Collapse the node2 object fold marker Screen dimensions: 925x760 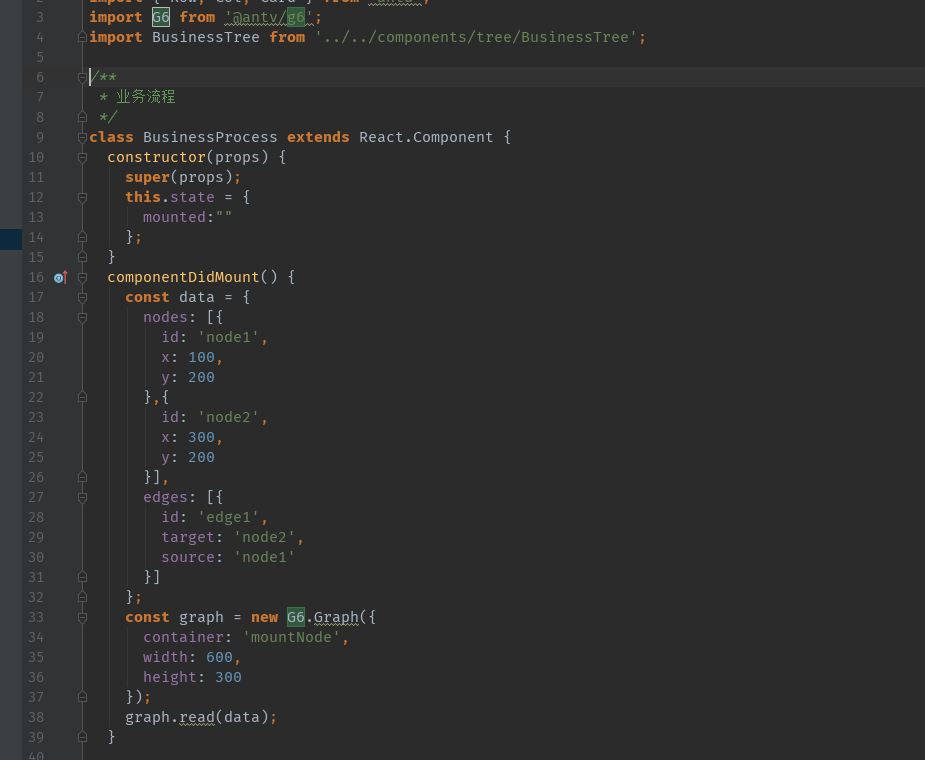point(82,397)
